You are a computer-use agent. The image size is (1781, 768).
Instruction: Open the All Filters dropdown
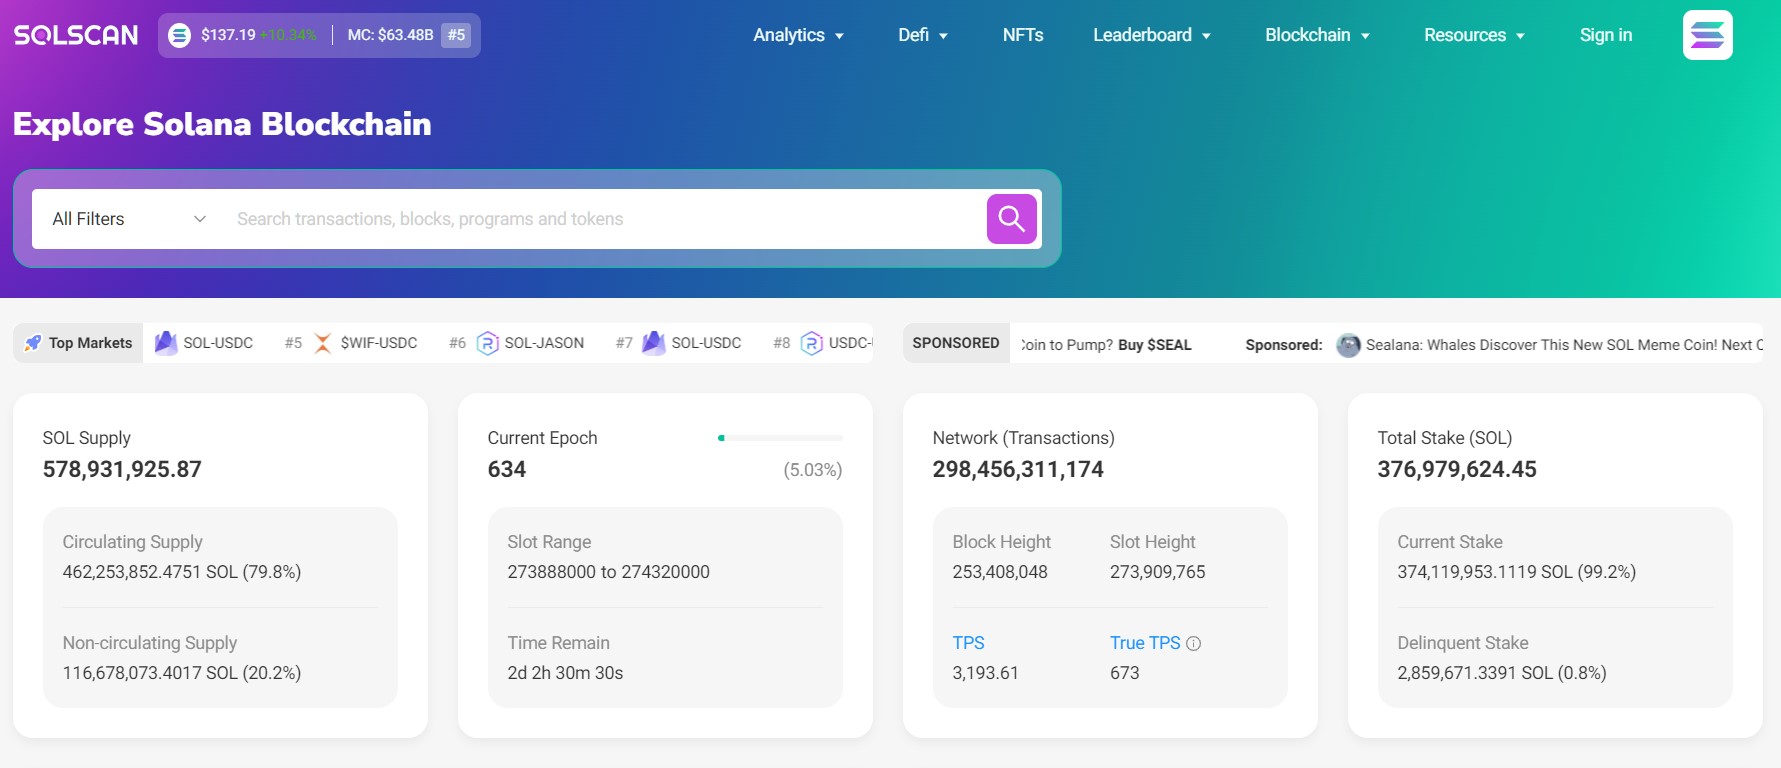tap(128, 219)
